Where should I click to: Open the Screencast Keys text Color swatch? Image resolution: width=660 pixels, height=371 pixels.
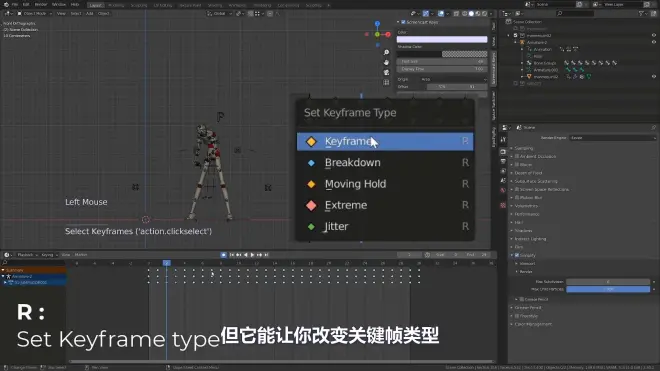pyautogui.click(x=442, y=39)
